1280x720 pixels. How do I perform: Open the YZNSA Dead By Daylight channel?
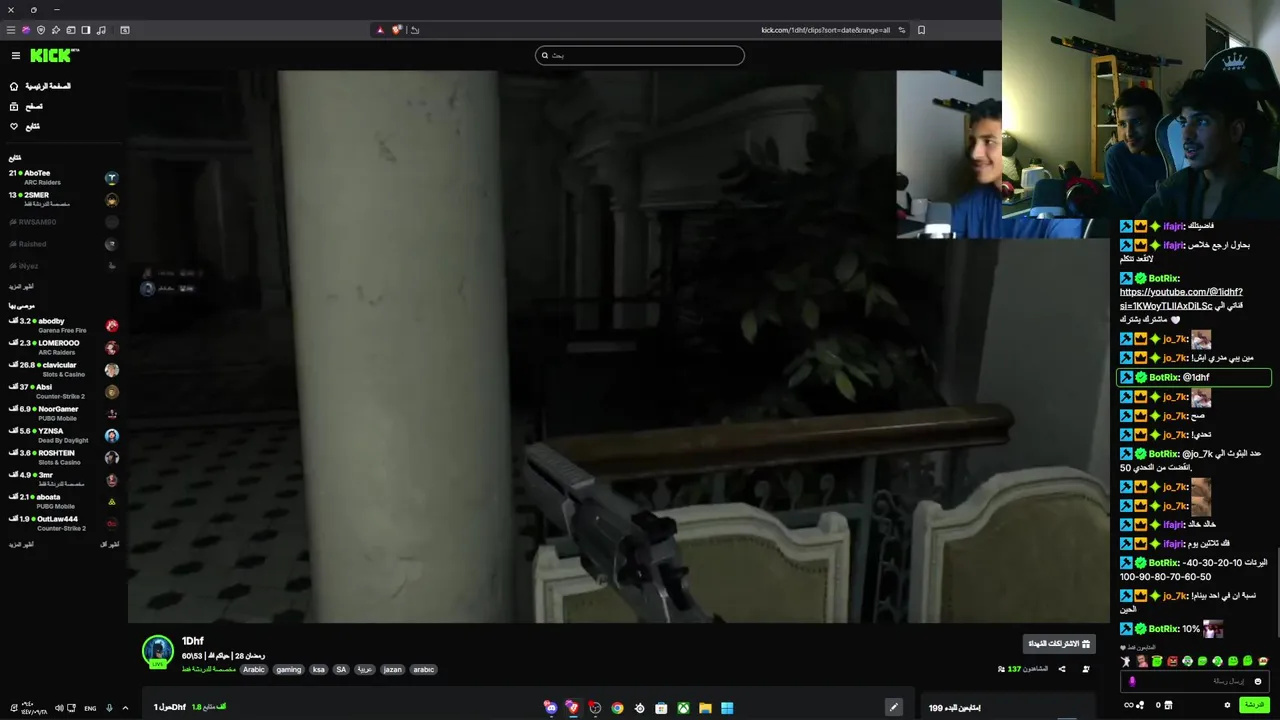pos(62,436)
